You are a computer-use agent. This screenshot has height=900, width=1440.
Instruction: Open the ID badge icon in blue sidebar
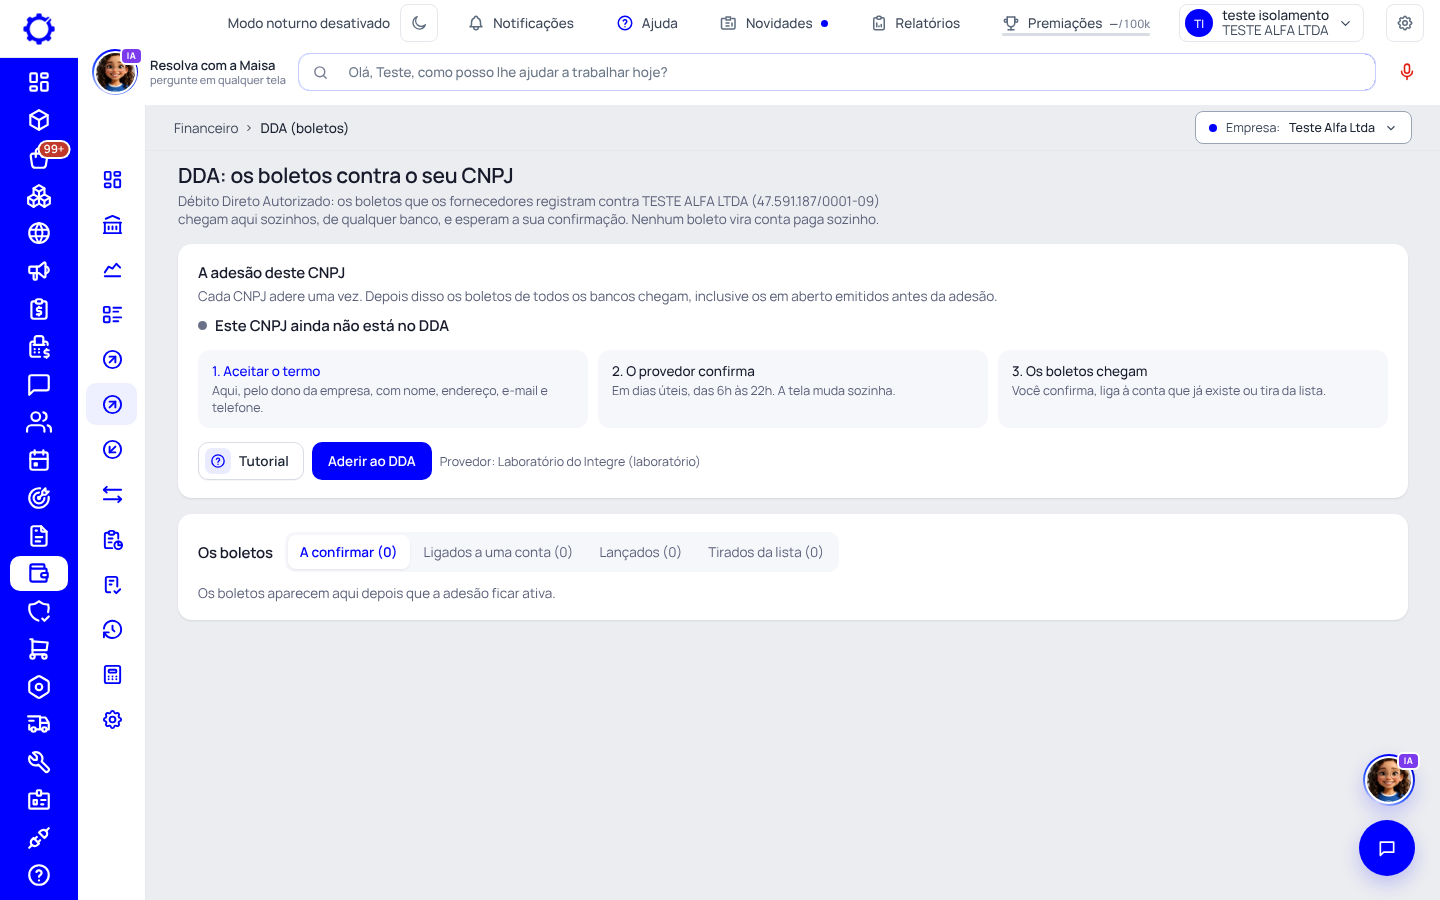39,800
